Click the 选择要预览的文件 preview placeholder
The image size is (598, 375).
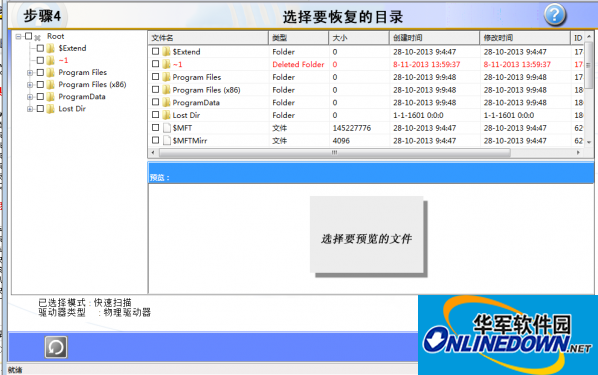pyautogui.click(x=367, y=235)
